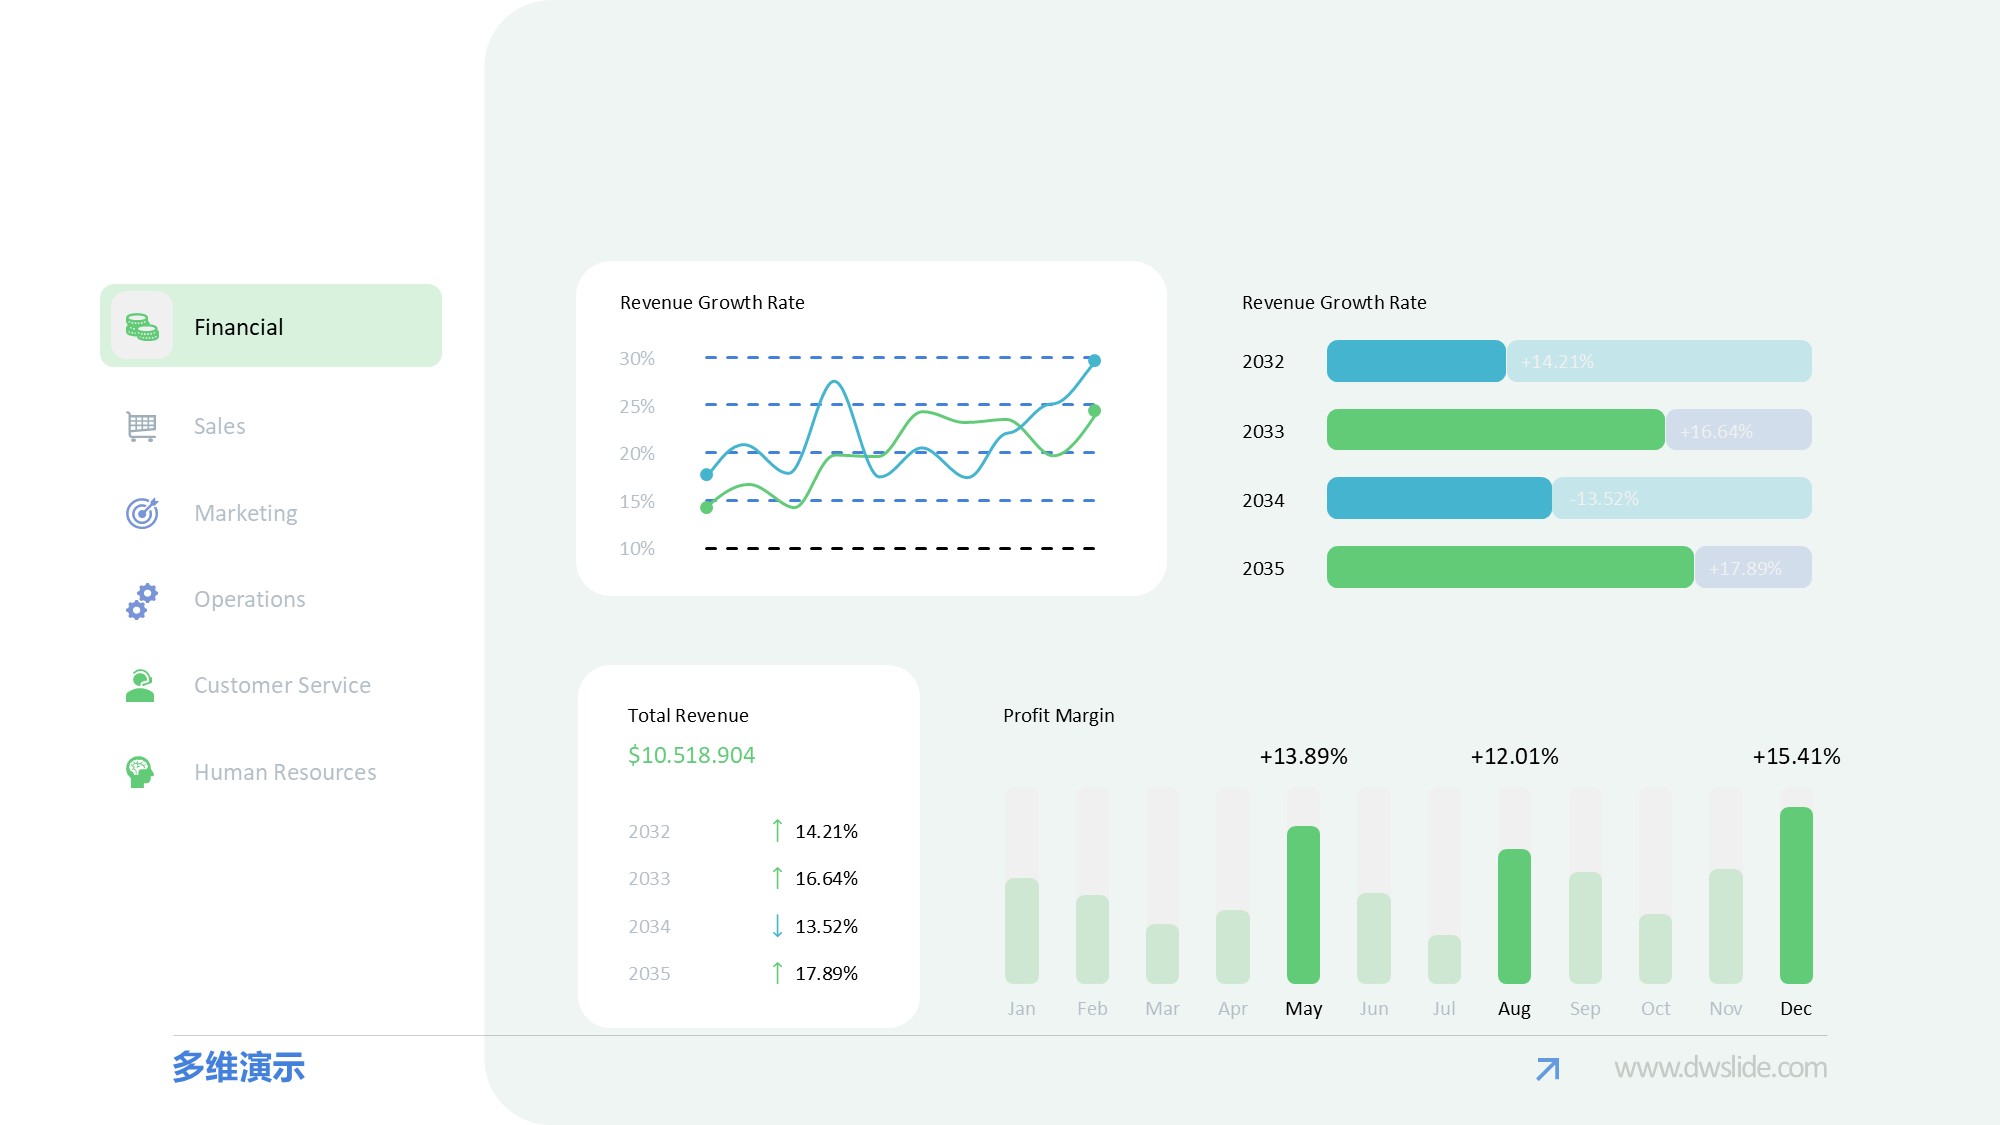Click the 2032 blue progress bar
The width and height of the screenshot is (2000, 1125).
click(1415, 361)
